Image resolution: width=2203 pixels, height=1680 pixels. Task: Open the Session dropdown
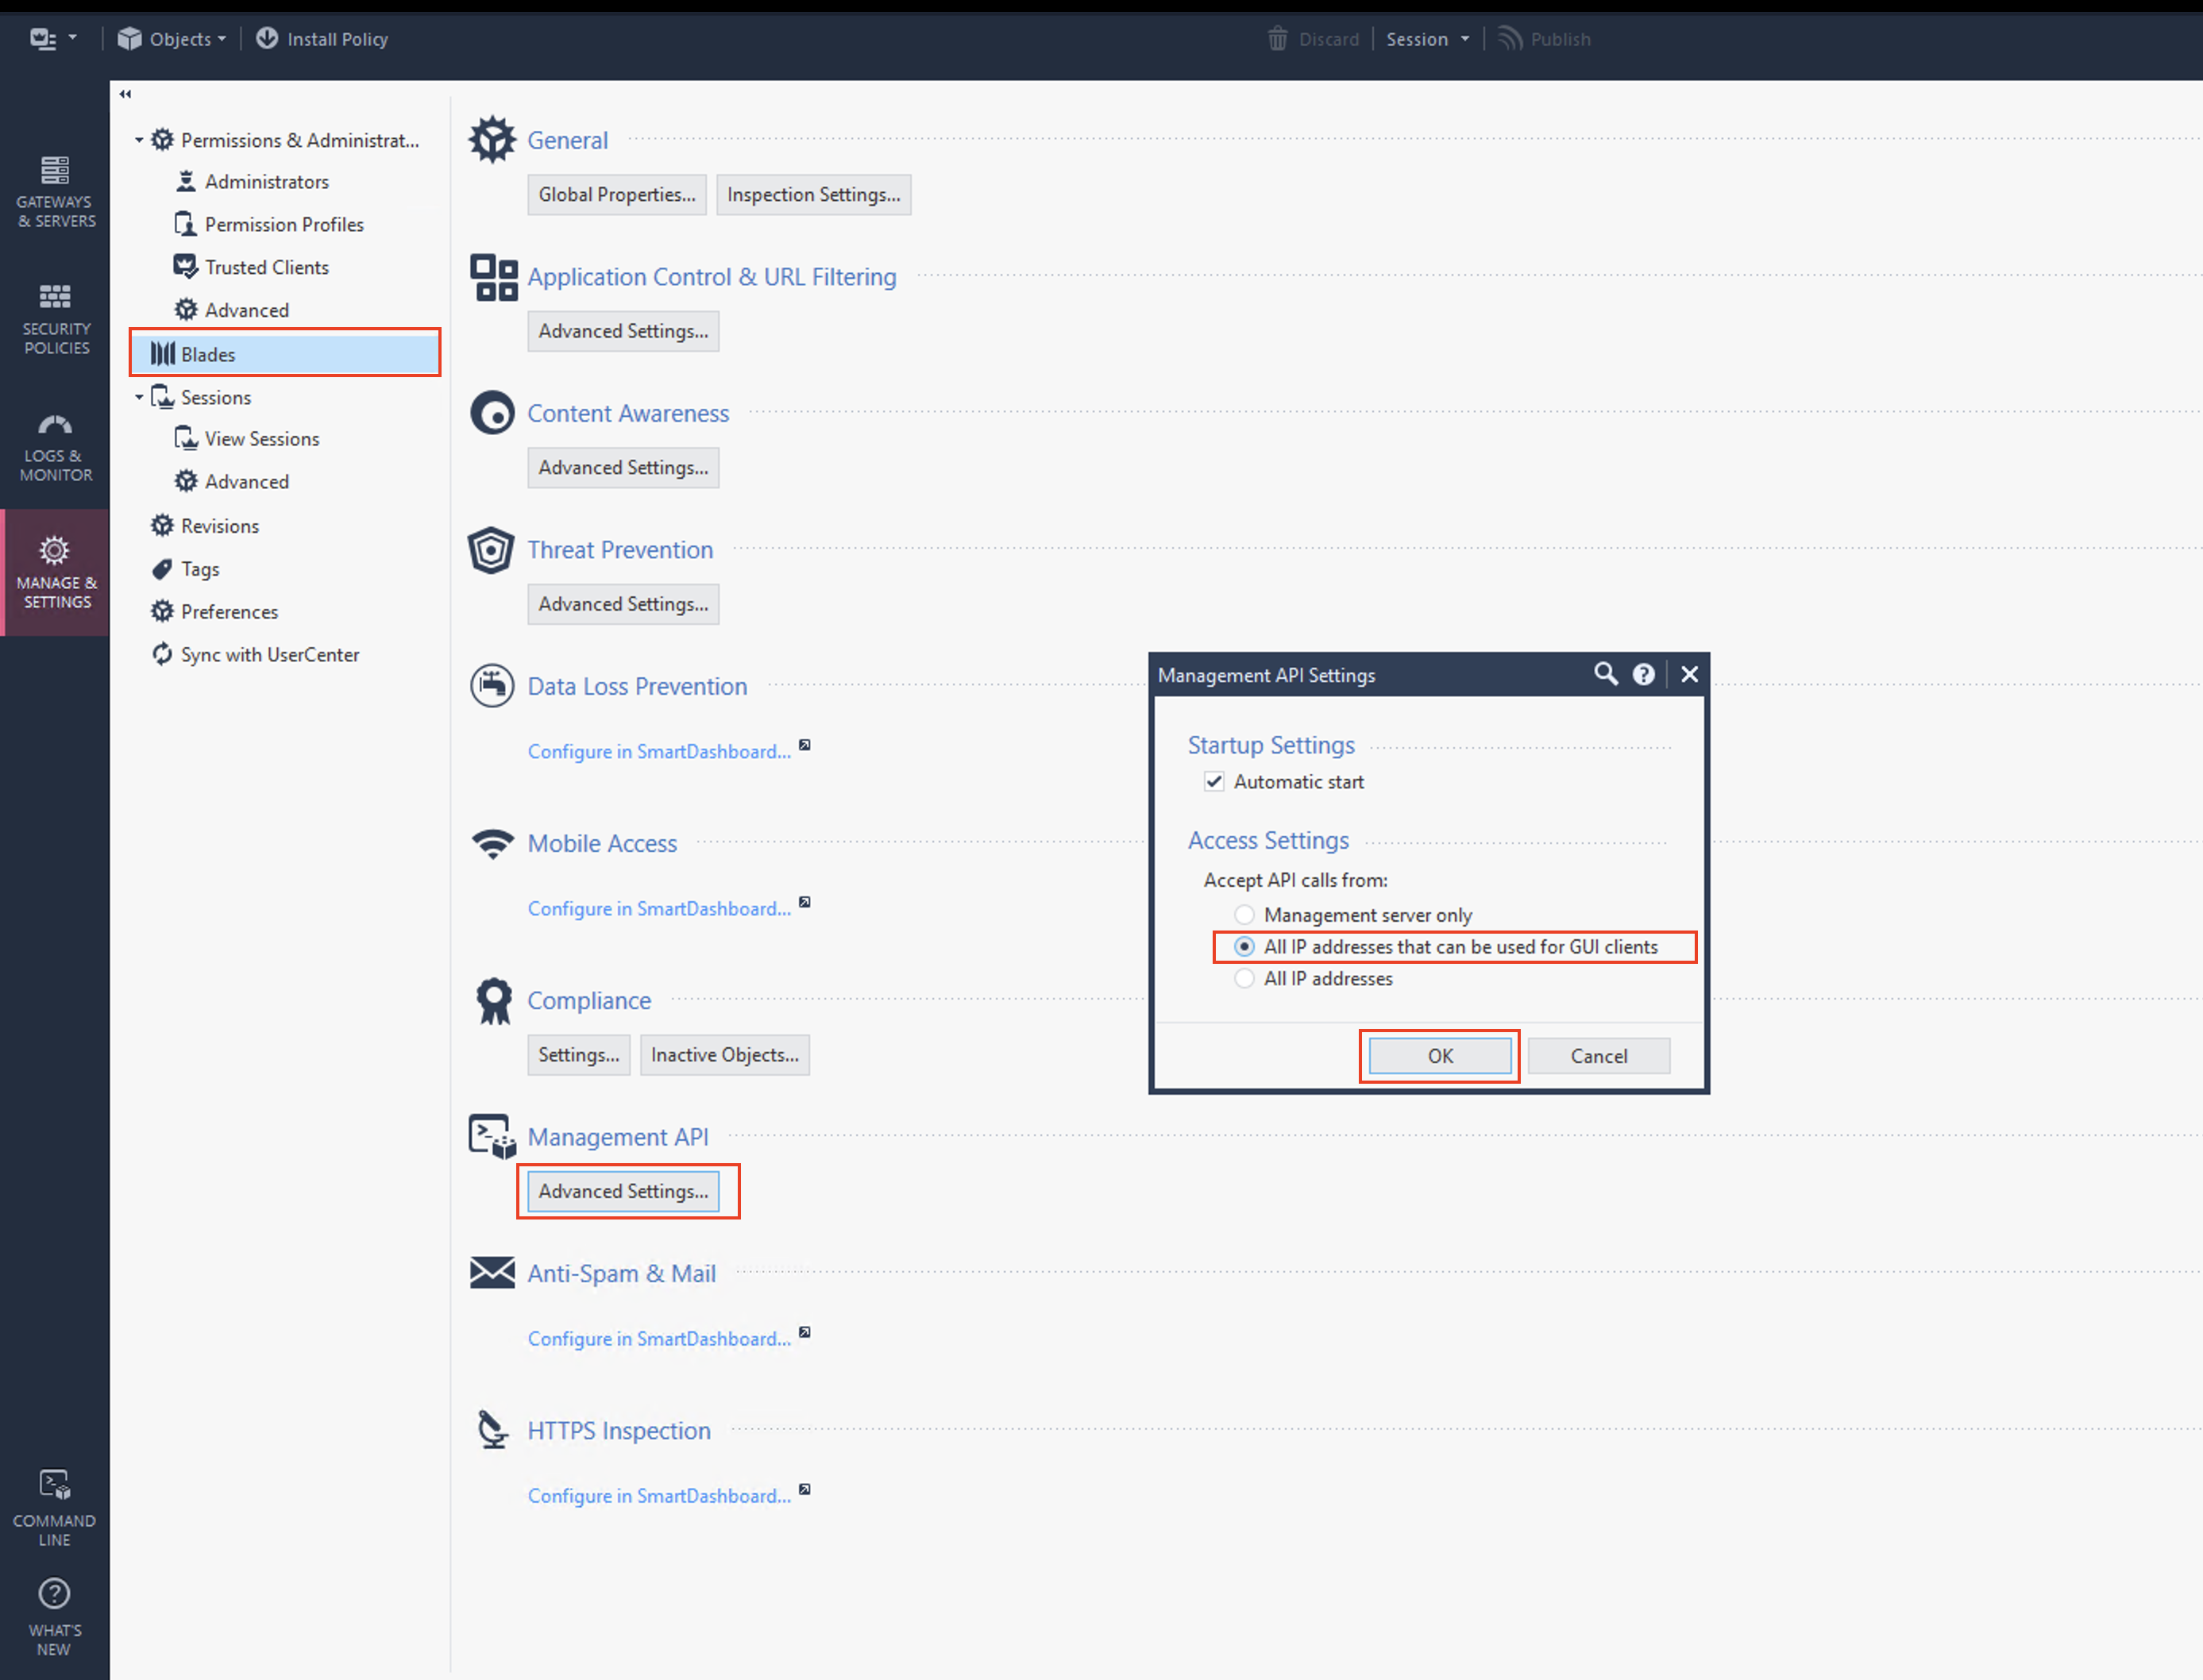pos(1427,39)
